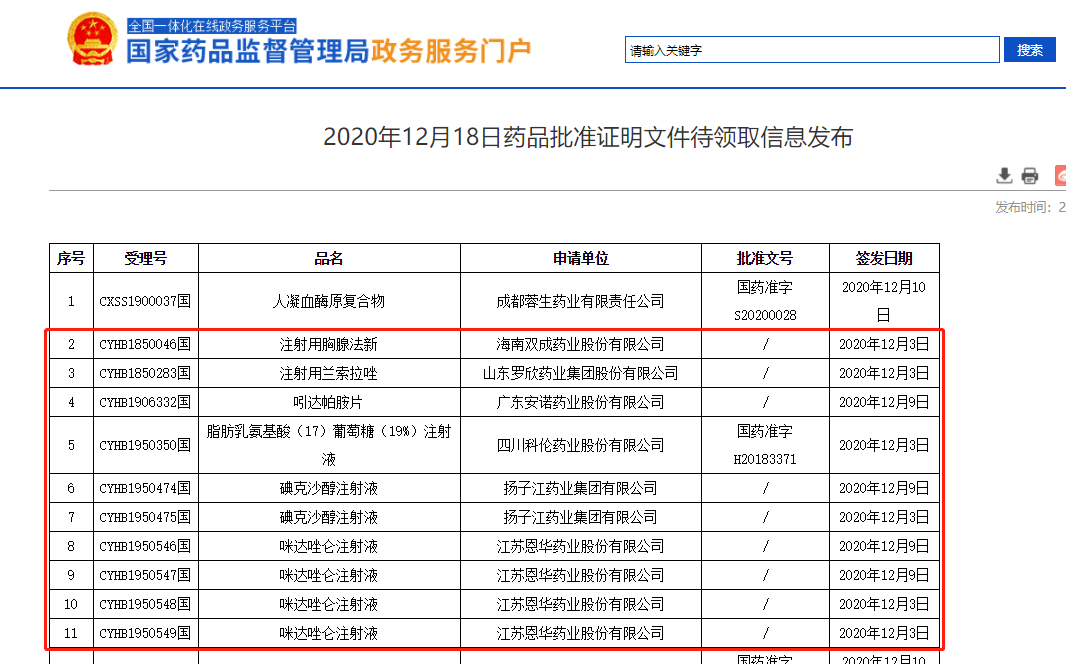1066x664 pixels.
Task: Select cell CYHB1850046国
Action: (145, 345)
